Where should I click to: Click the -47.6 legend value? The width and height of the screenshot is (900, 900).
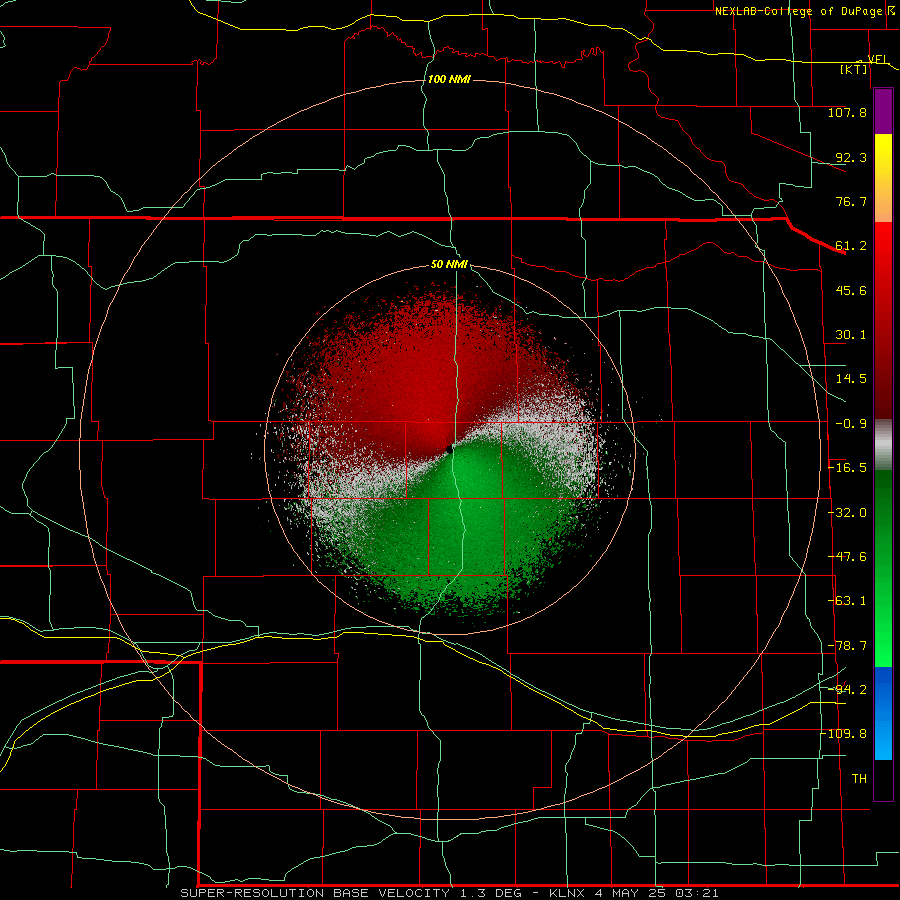(847, 557)
